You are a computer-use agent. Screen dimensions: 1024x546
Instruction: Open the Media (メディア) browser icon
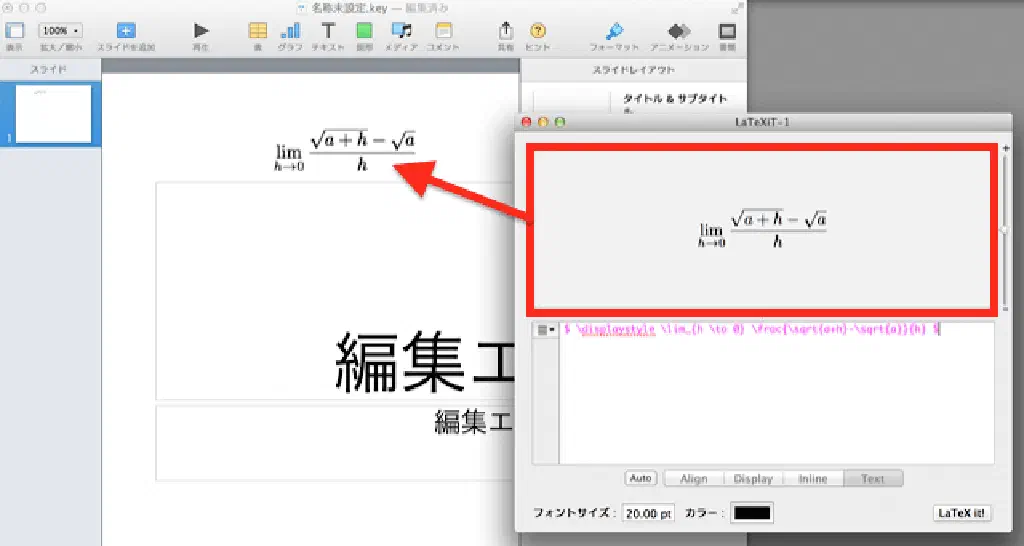401,31
